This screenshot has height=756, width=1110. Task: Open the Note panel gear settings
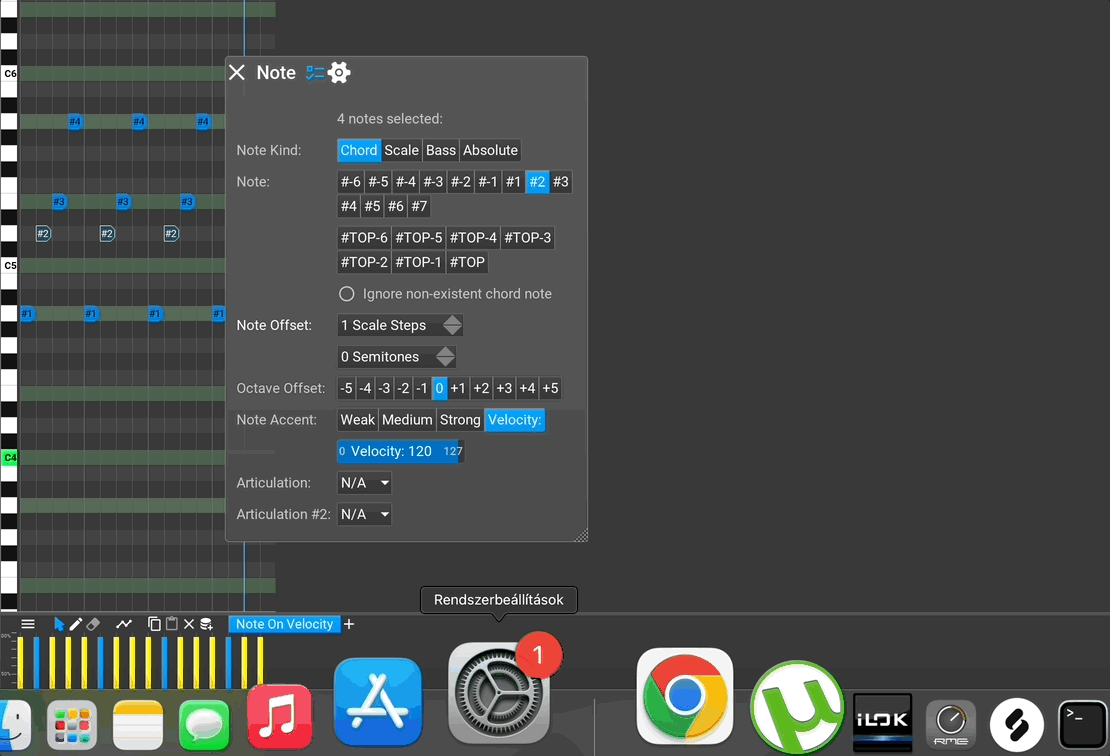[x=339, y=72]
